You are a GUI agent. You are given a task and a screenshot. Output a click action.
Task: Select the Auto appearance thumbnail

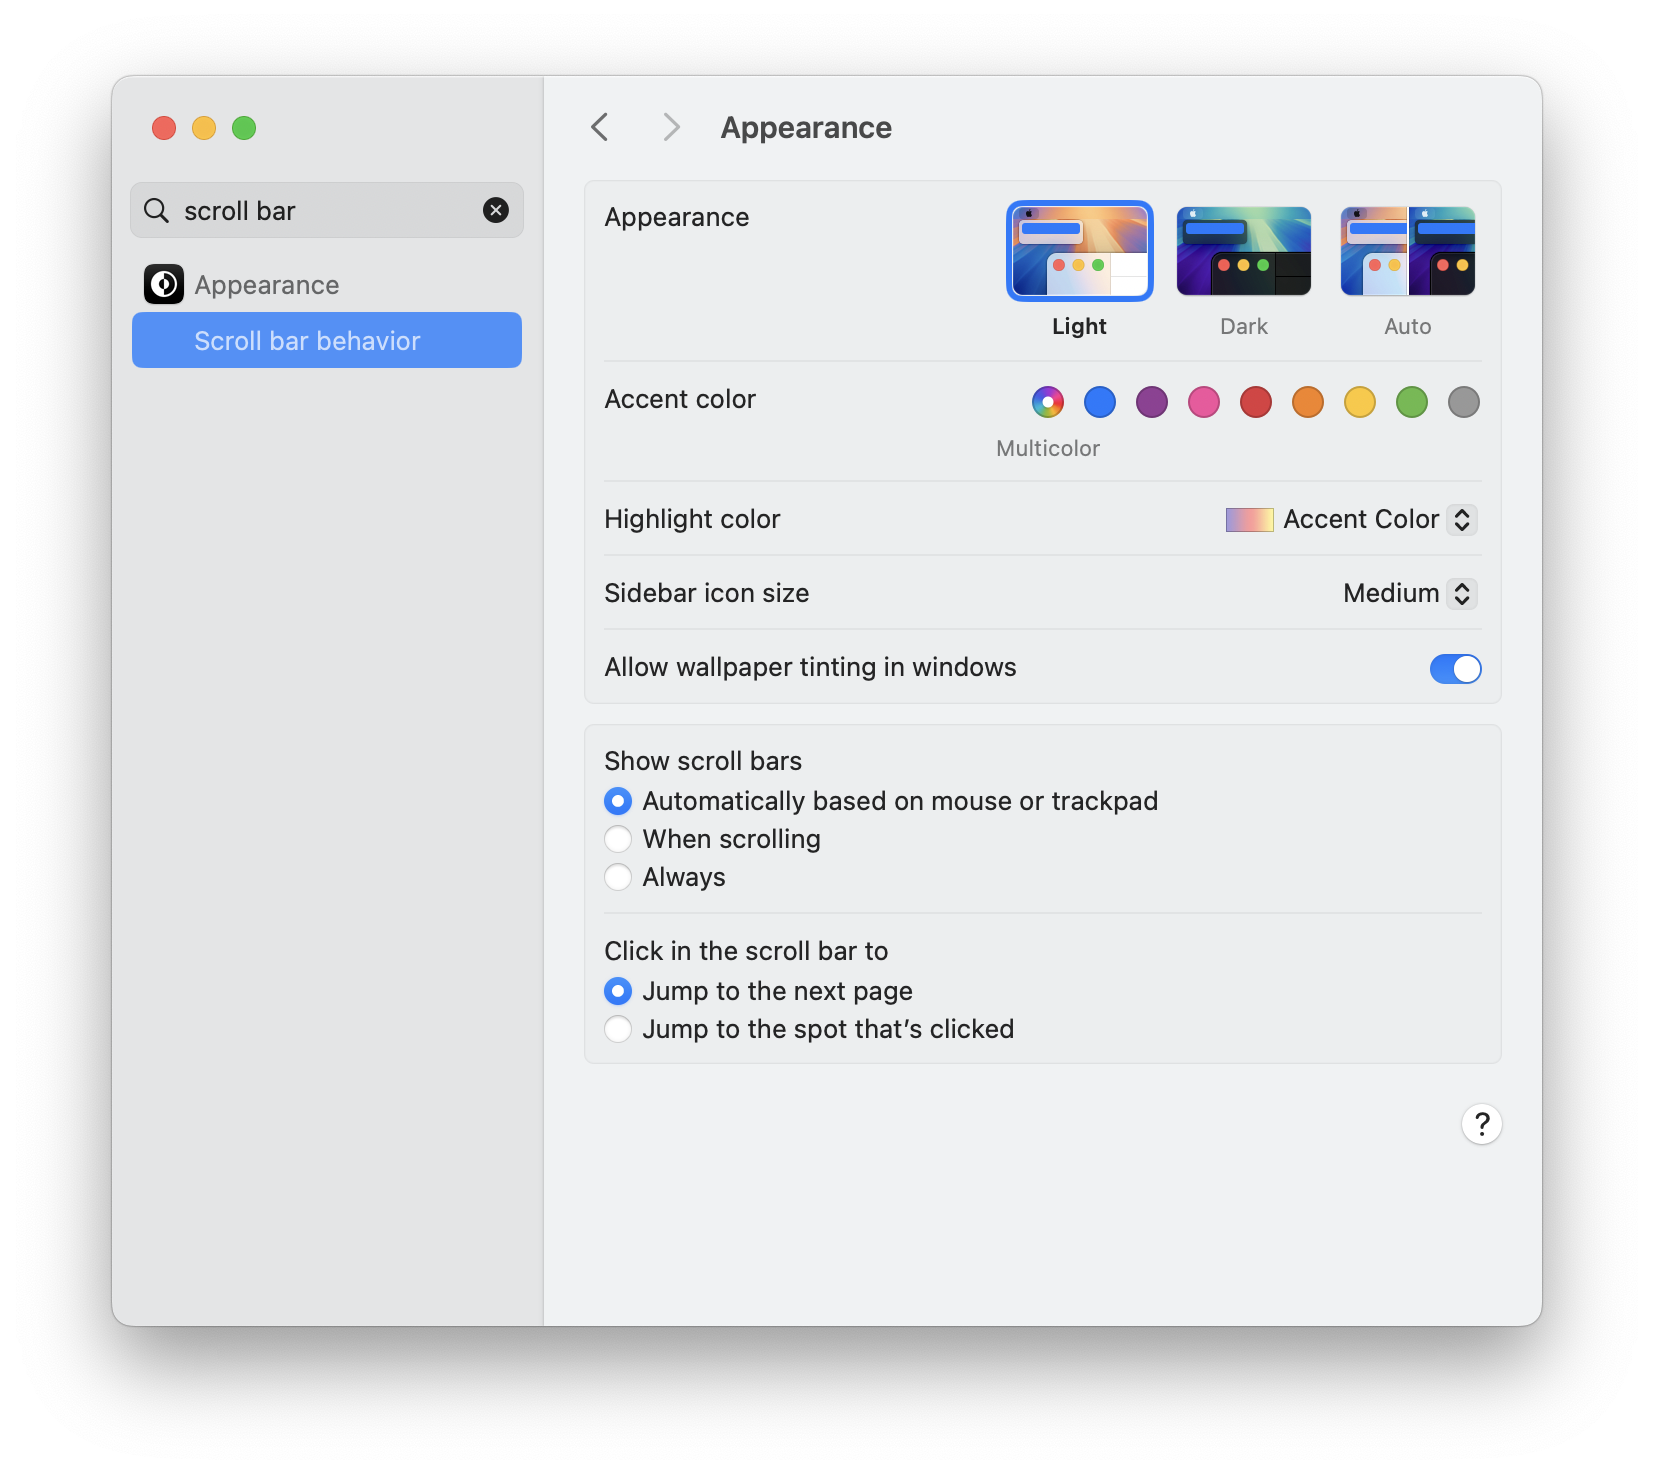[x=1407, y=250]
